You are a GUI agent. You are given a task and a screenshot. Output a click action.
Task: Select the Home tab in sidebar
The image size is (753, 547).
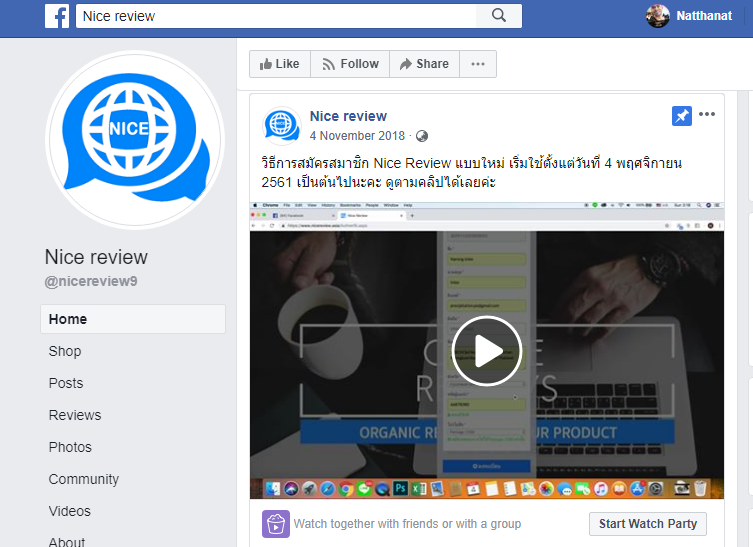(x=133, y=319)
